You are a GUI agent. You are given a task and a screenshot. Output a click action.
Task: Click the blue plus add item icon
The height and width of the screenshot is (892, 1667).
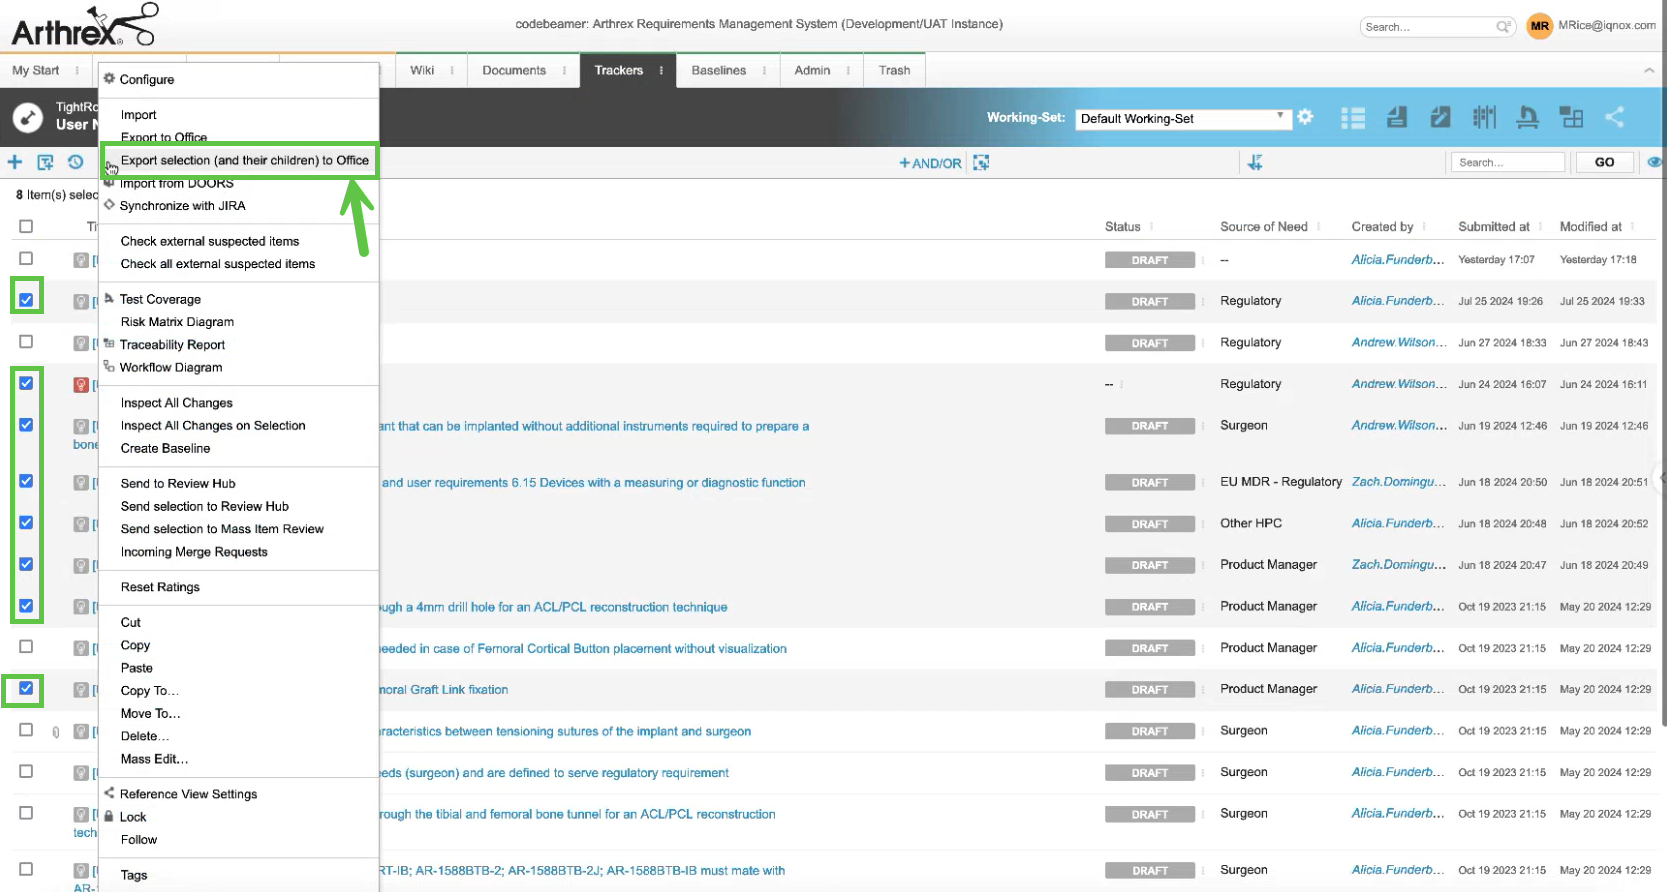[x=15, y=162]
